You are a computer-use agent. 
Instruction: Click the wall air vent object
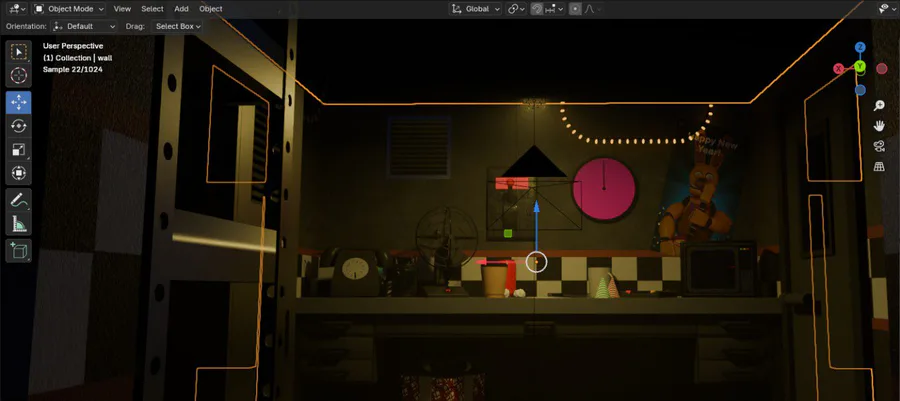click(x=419, y=147)
